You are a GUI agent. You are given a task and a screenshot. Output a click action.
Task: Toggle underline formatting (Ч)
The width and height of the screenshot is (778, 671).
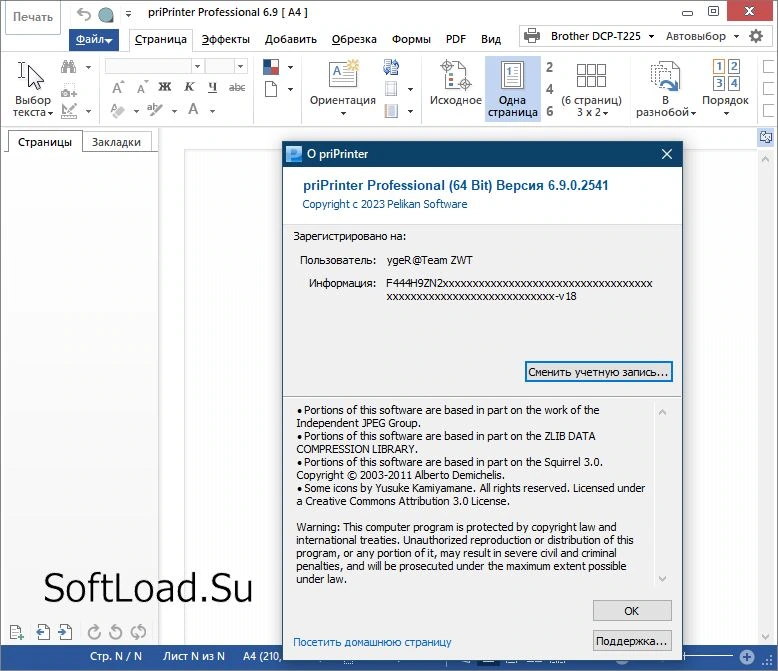[x=212, y=87]
